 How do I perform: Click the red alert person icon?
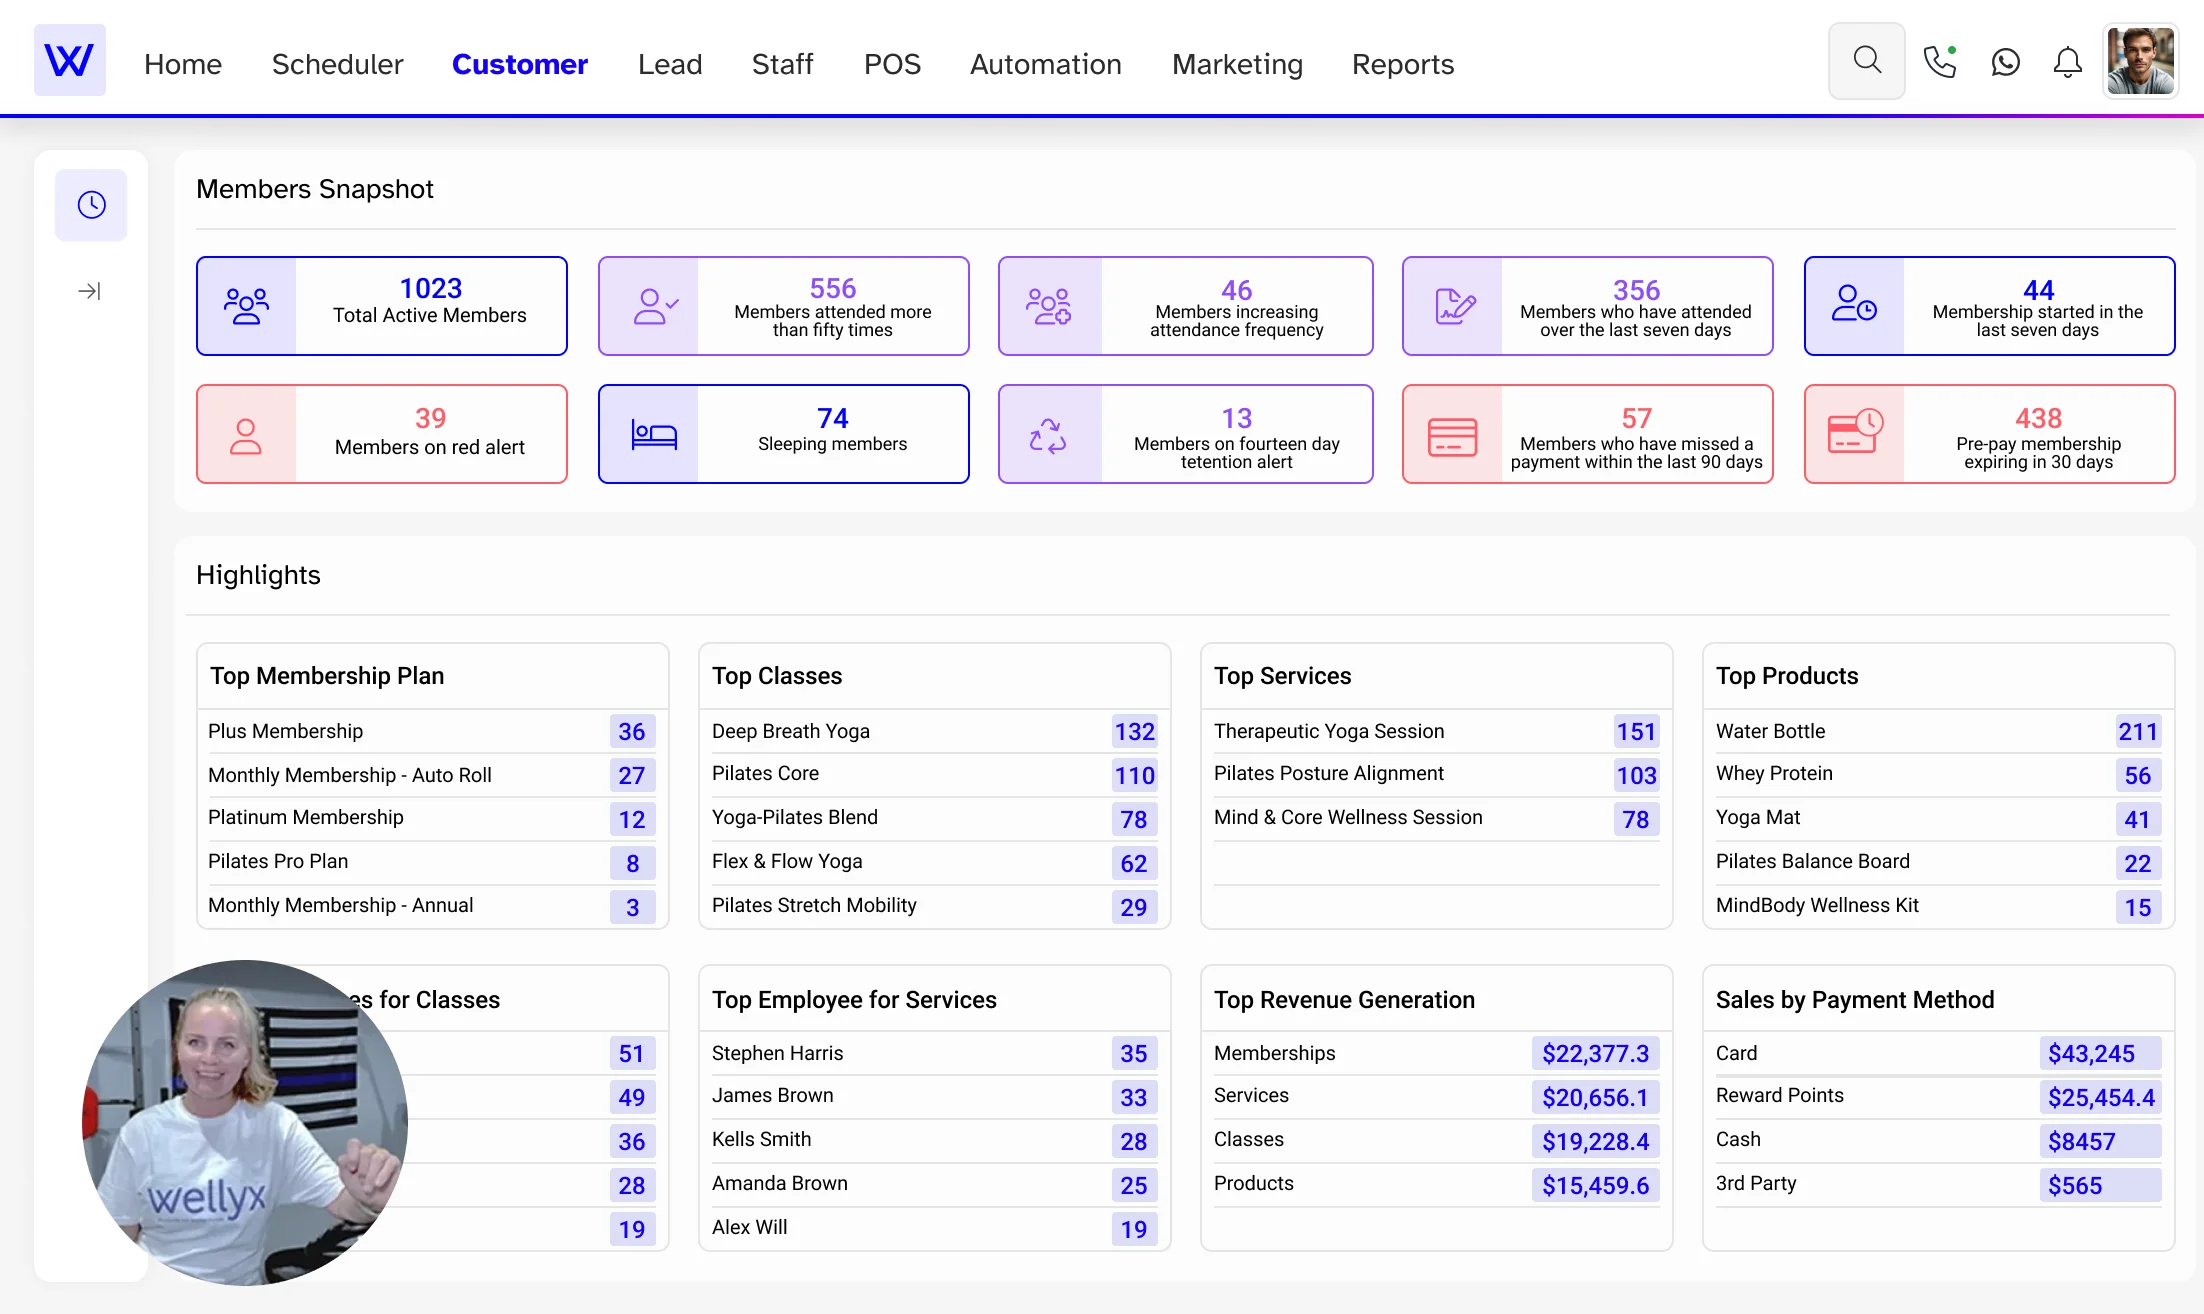coord(246,435)
